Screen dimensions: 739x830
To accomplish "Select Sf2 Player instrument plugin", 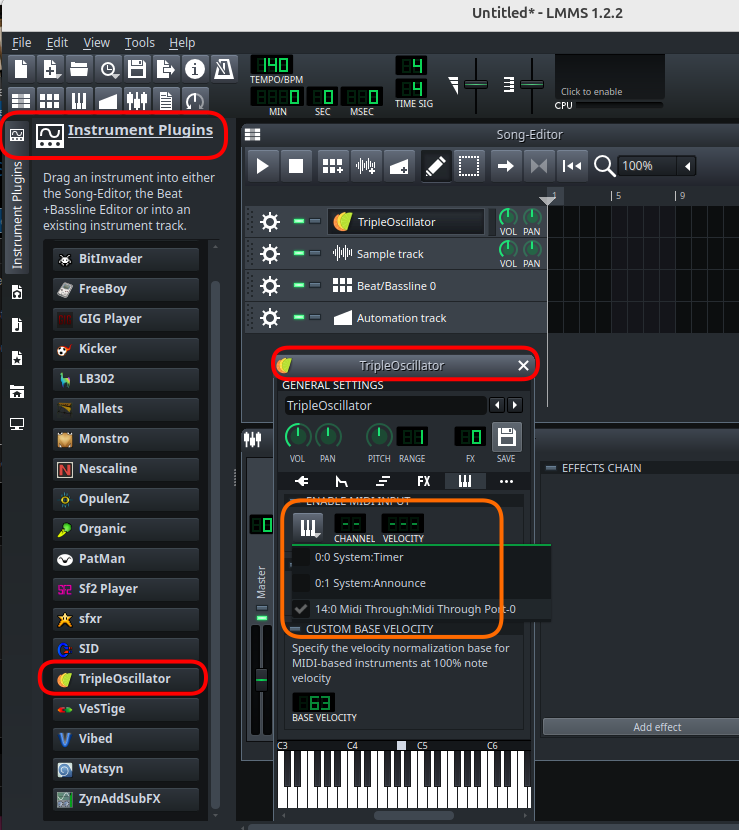I will point(126,589).
